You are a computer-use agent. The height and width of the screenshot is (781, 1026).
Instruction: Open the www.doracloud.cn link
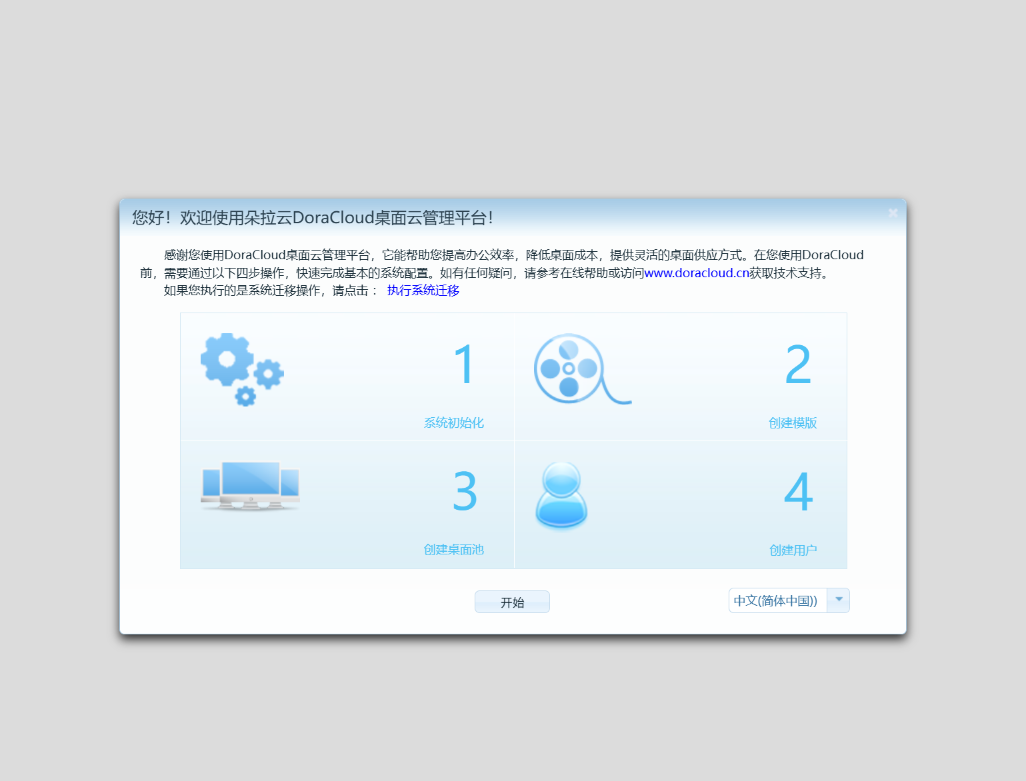tap(696, 273)
